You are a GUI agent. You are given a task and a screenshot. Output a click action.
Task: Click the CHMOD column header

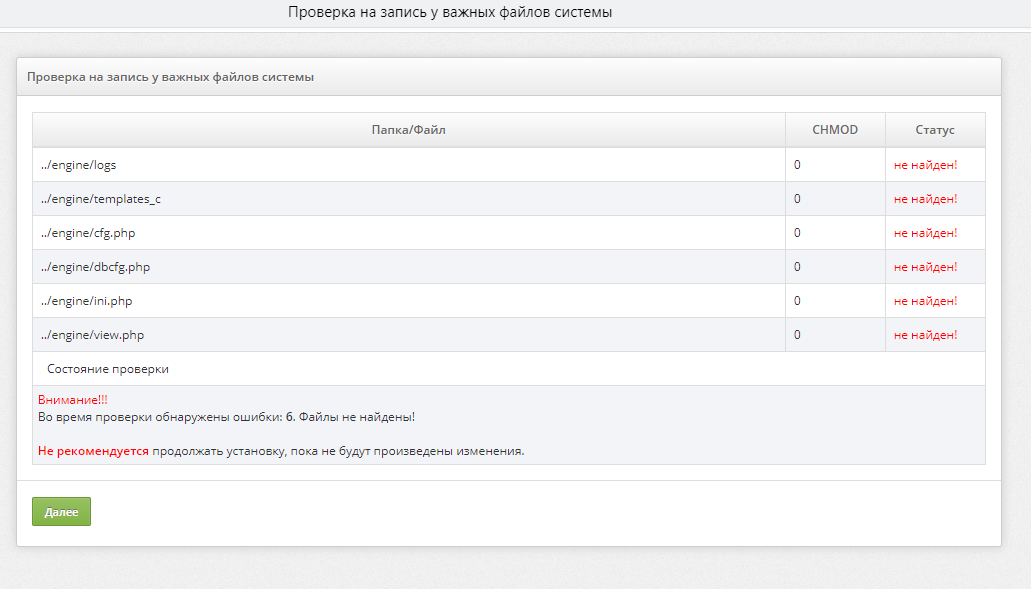[x=834, y=130]
